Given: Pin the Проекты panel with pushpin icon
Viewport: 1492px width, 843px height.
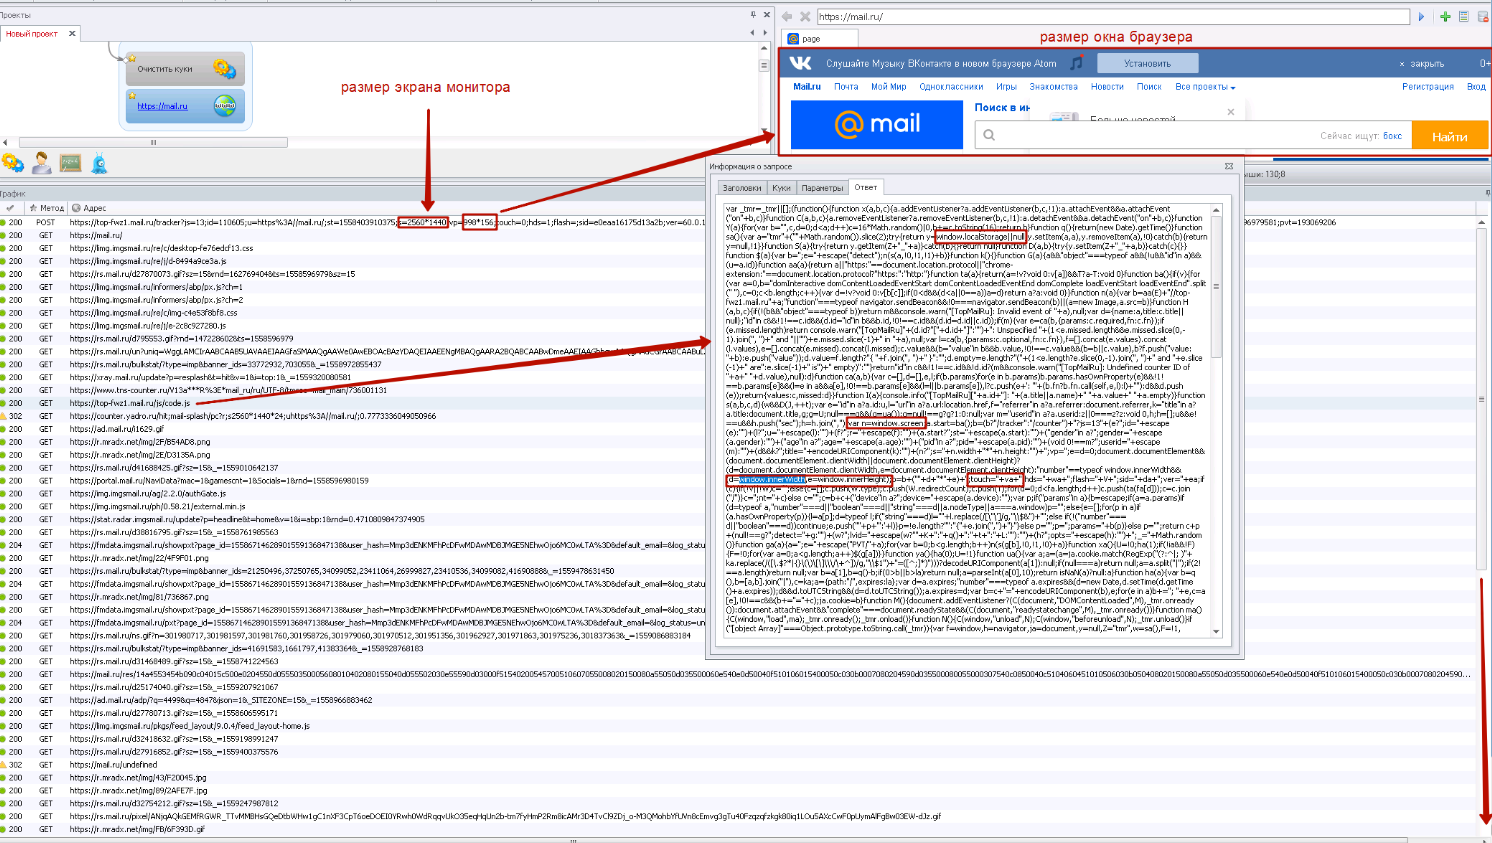Looking at the screenshot, I should click(753, 14).
